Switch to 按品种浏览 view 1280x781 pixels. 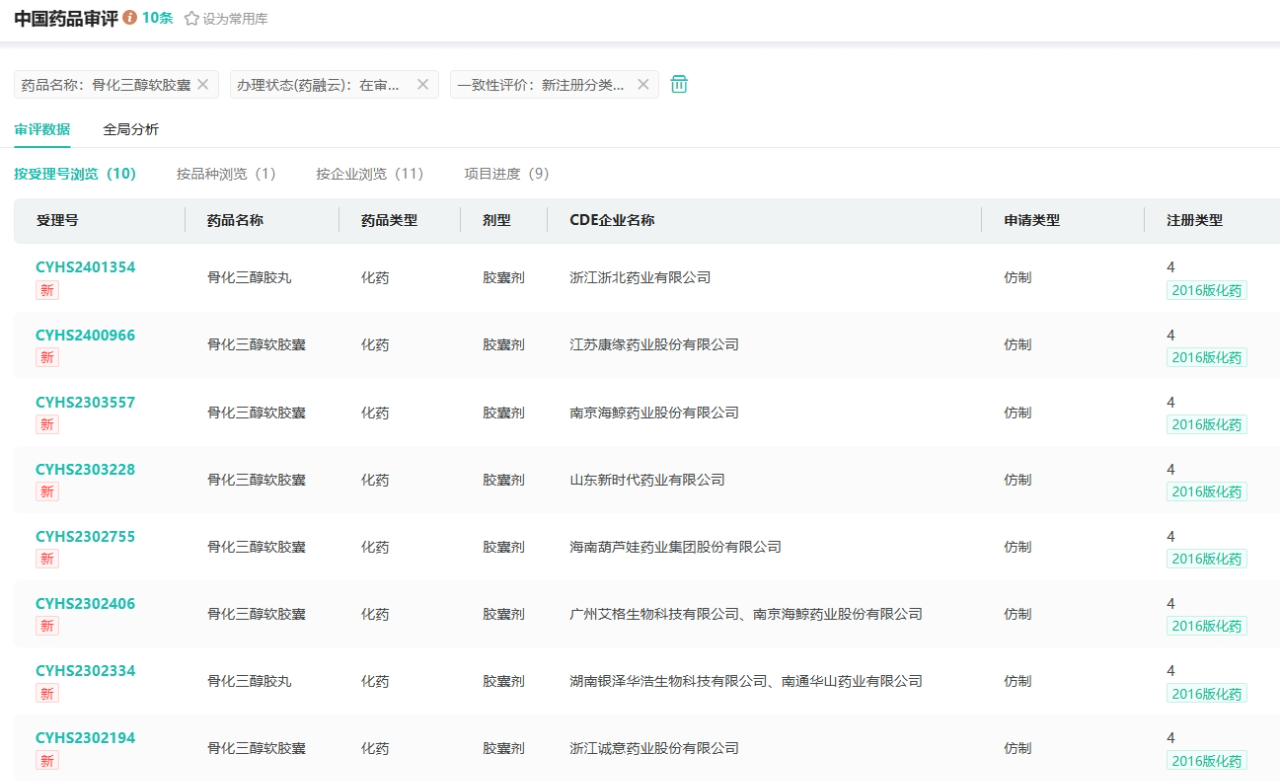coord(226,174)
